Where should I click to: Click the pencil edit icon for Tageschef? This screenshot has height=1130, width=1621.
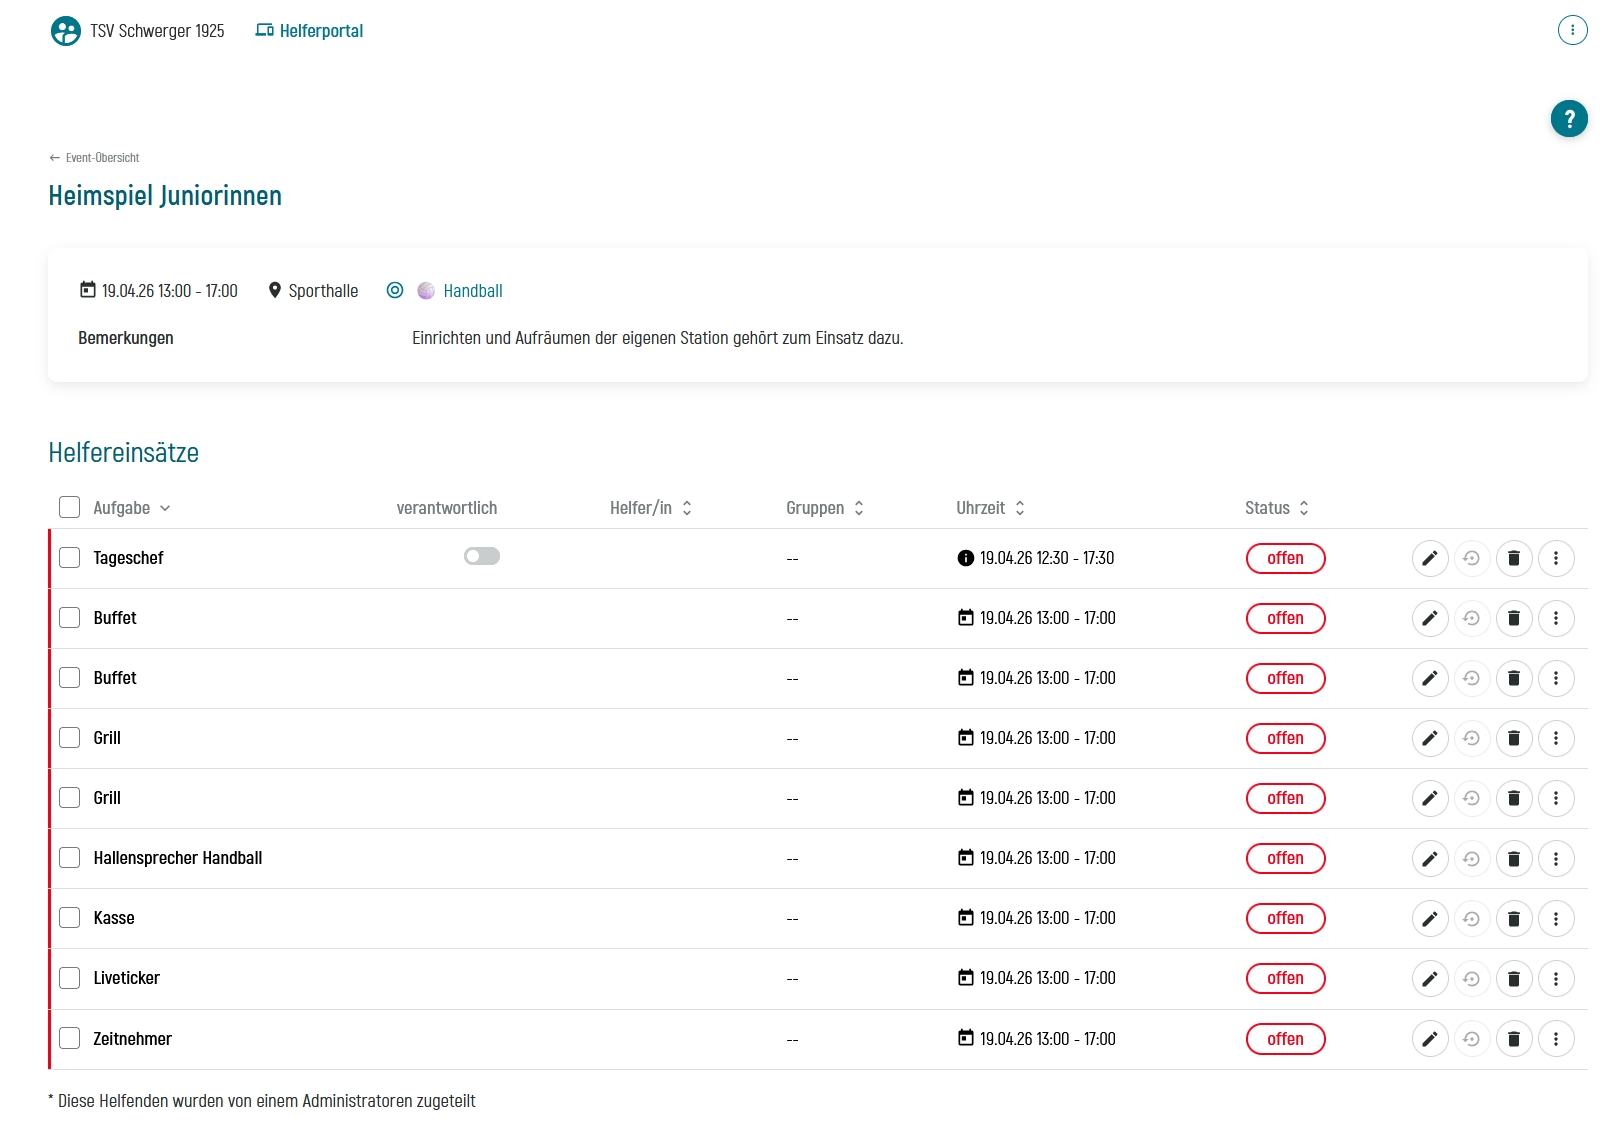coord(1429,558)
